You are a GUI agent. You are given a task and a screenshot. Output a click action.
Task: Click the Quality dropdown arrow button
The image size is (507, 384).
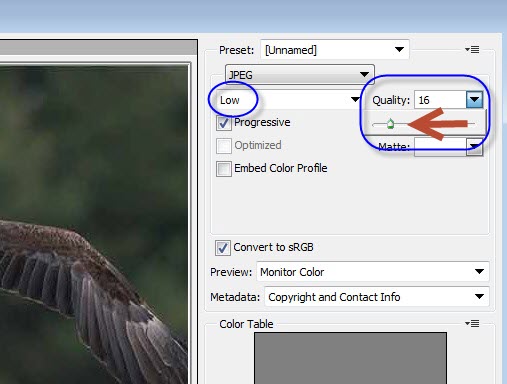click(474, 100)
